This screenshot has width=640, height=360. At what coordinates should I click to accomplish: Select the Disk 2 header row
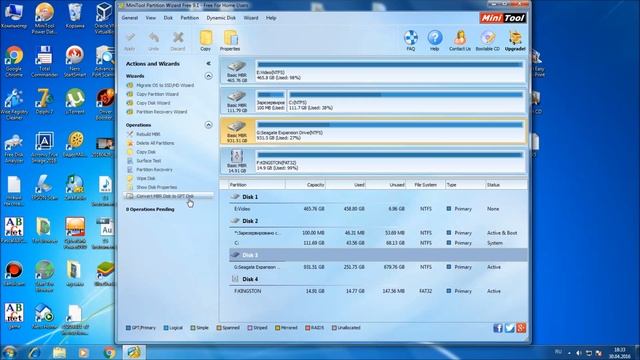tap(378, 221)
